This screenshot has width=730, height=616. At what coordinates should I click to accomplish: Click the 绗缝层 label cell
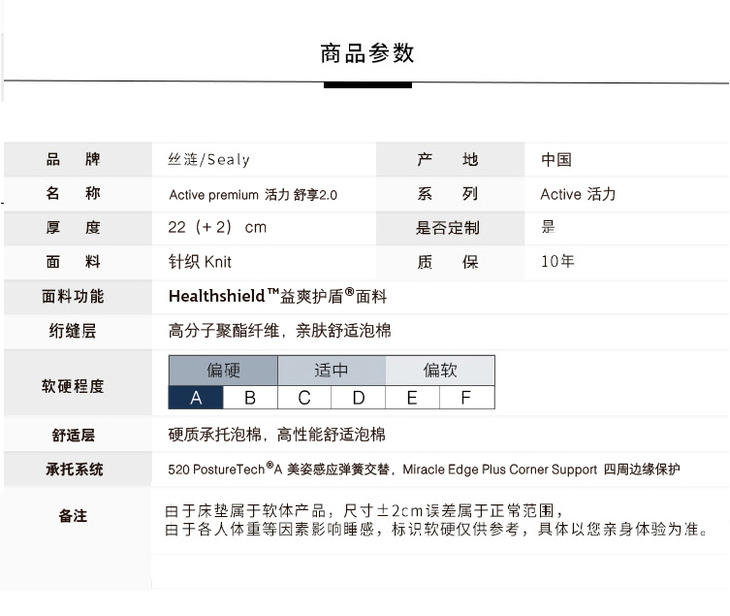tap(78, 331)
